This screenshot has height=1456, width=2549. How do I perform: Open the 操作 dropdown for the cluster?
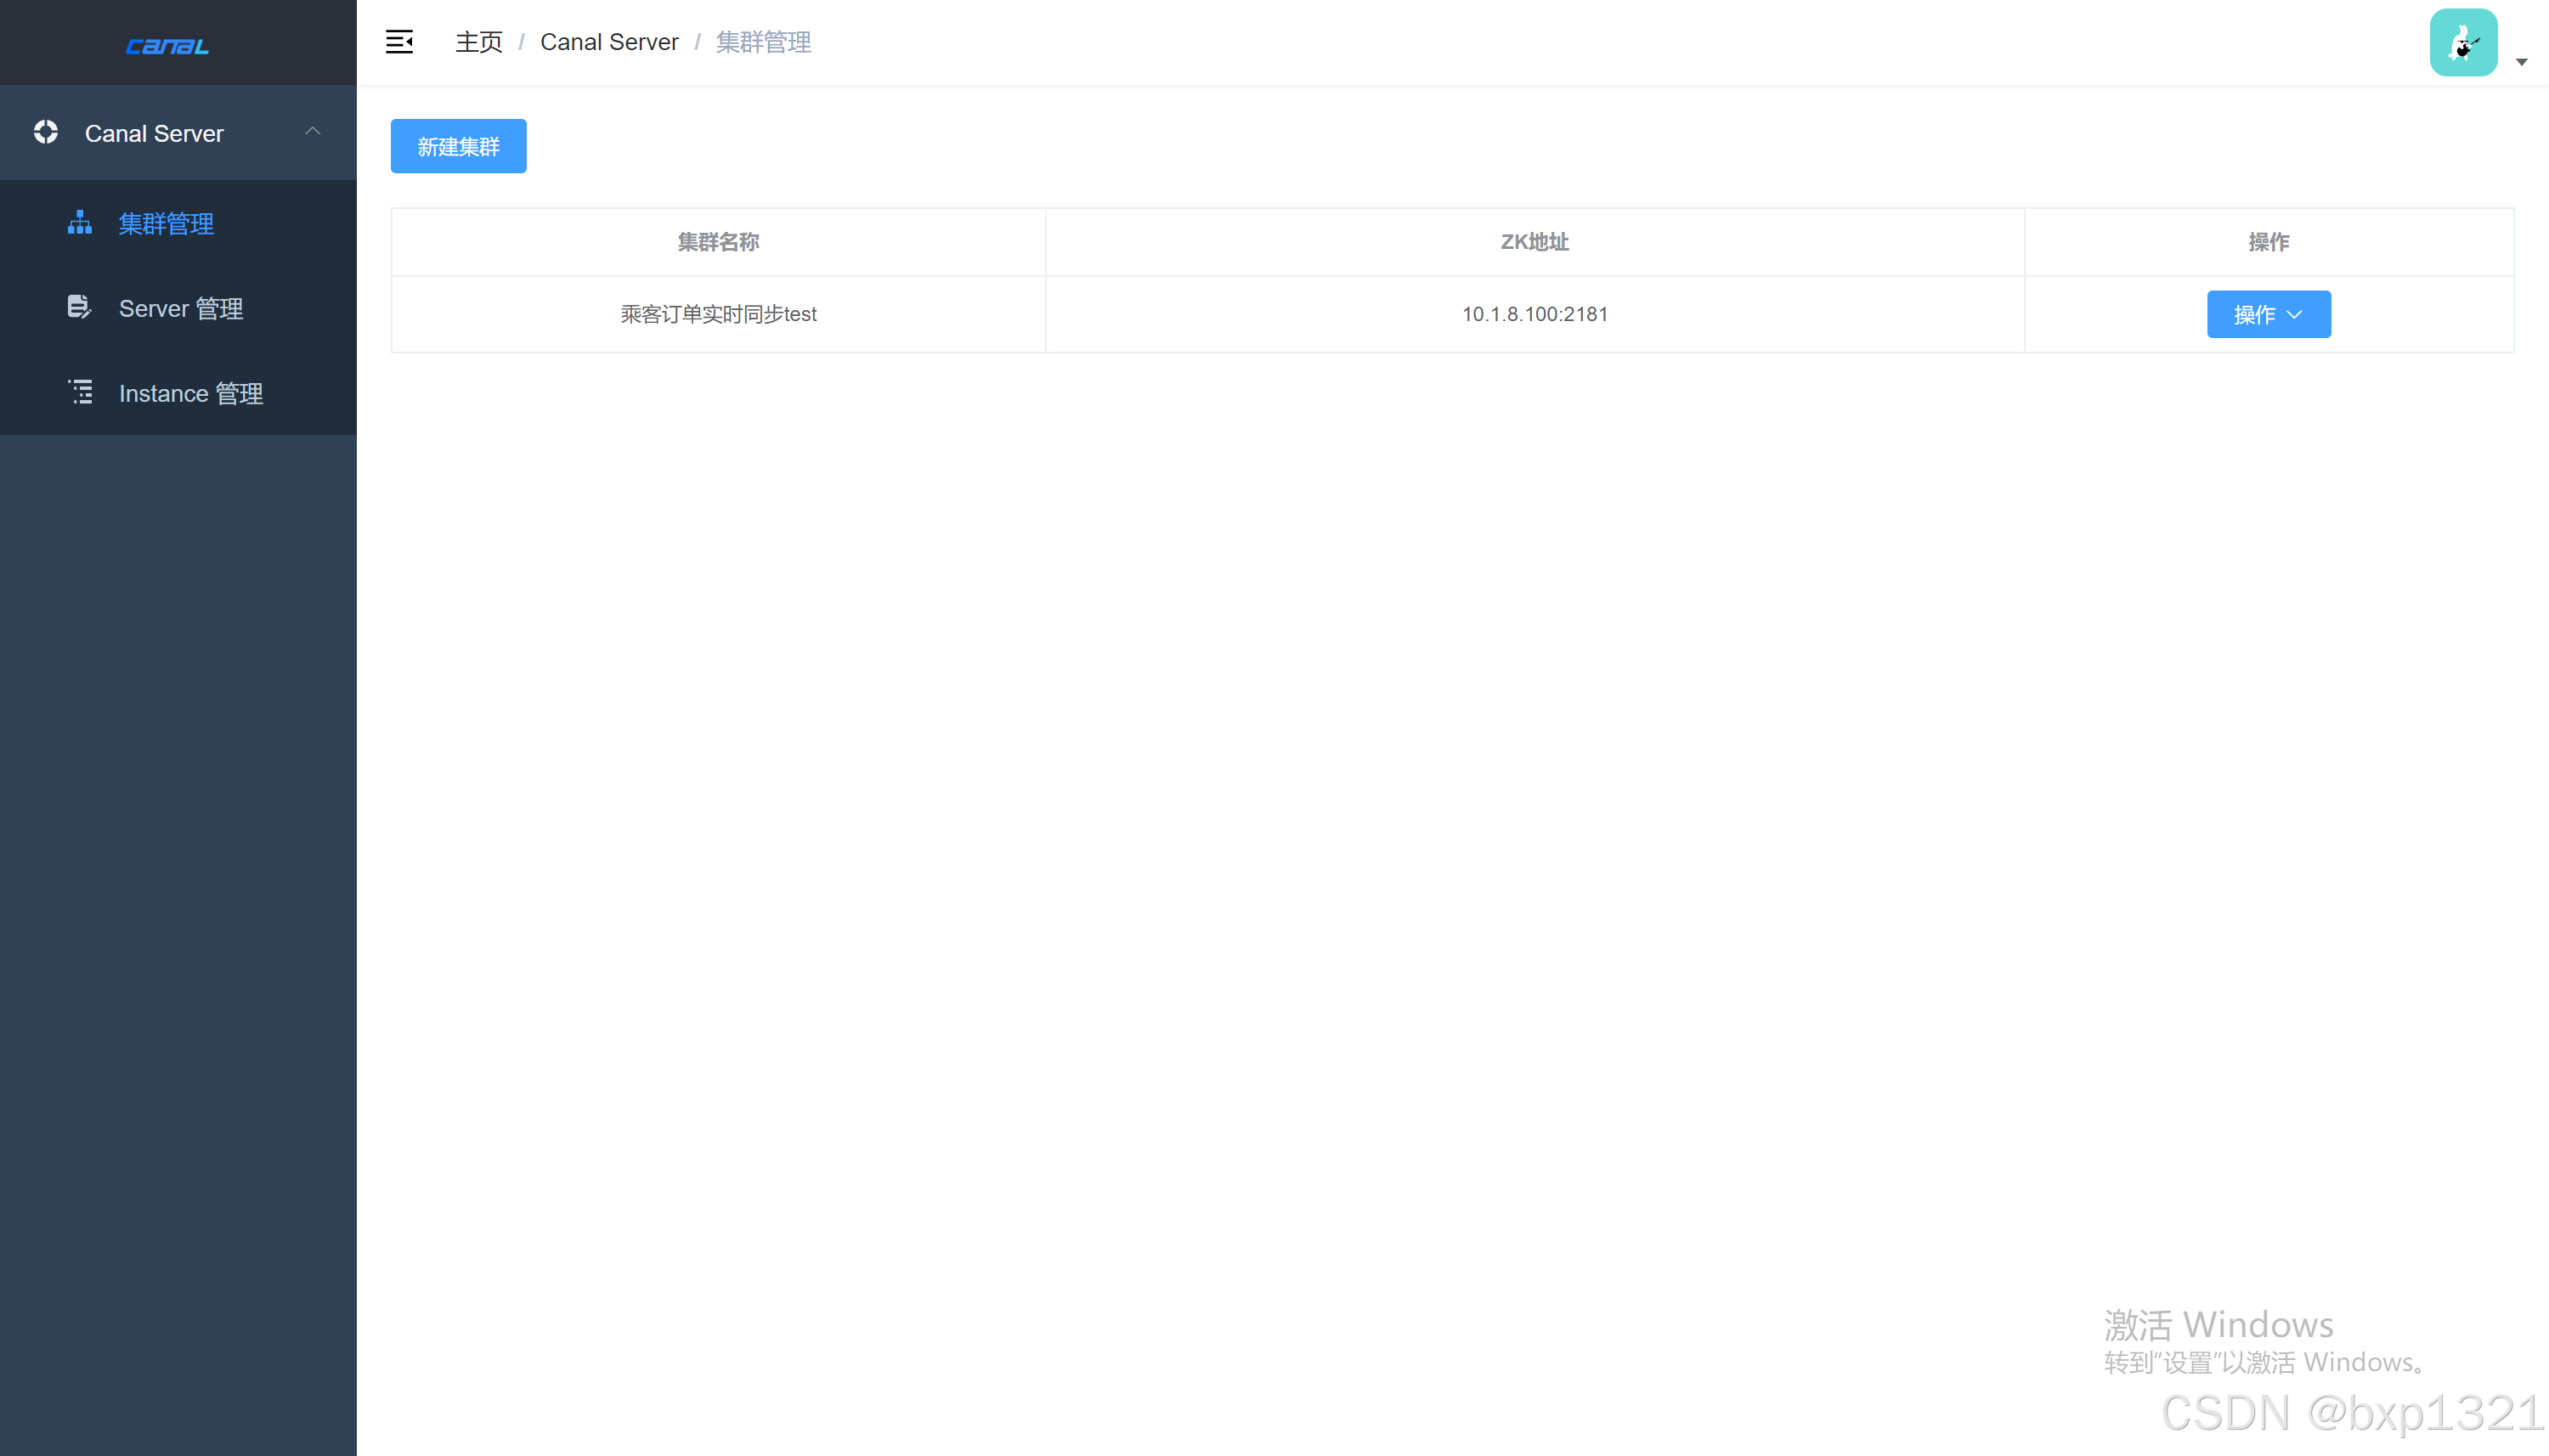(x=2267, y=314)
